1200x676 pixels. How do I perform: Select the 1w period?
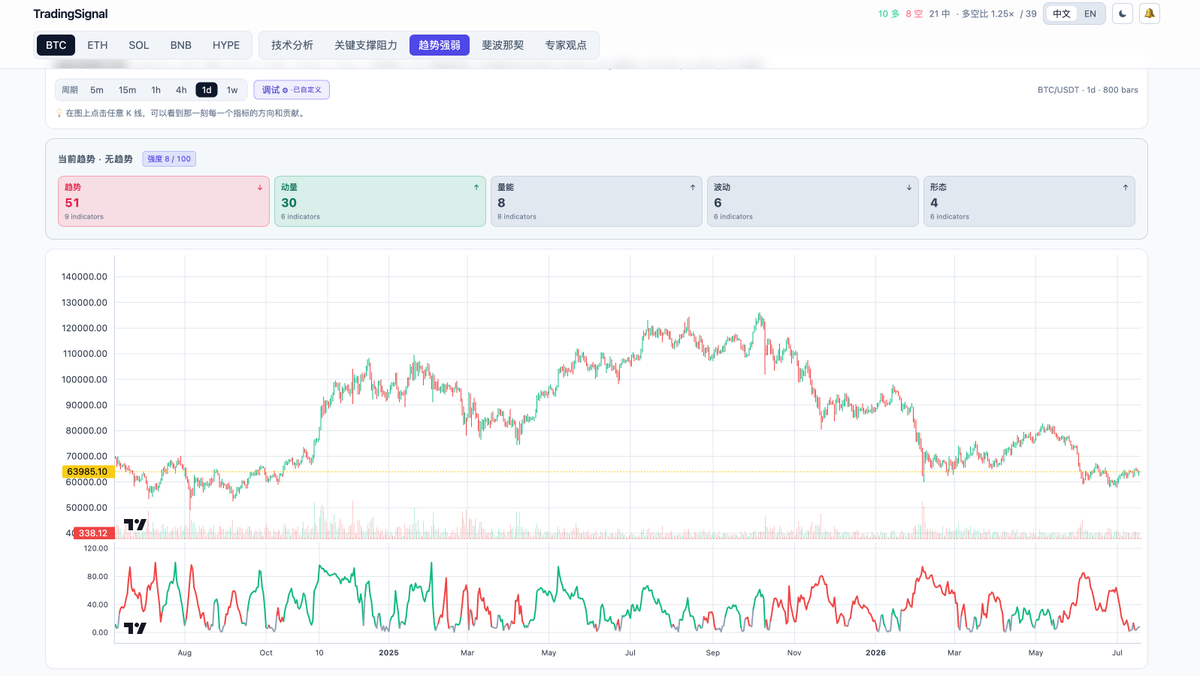coord(232,90)
